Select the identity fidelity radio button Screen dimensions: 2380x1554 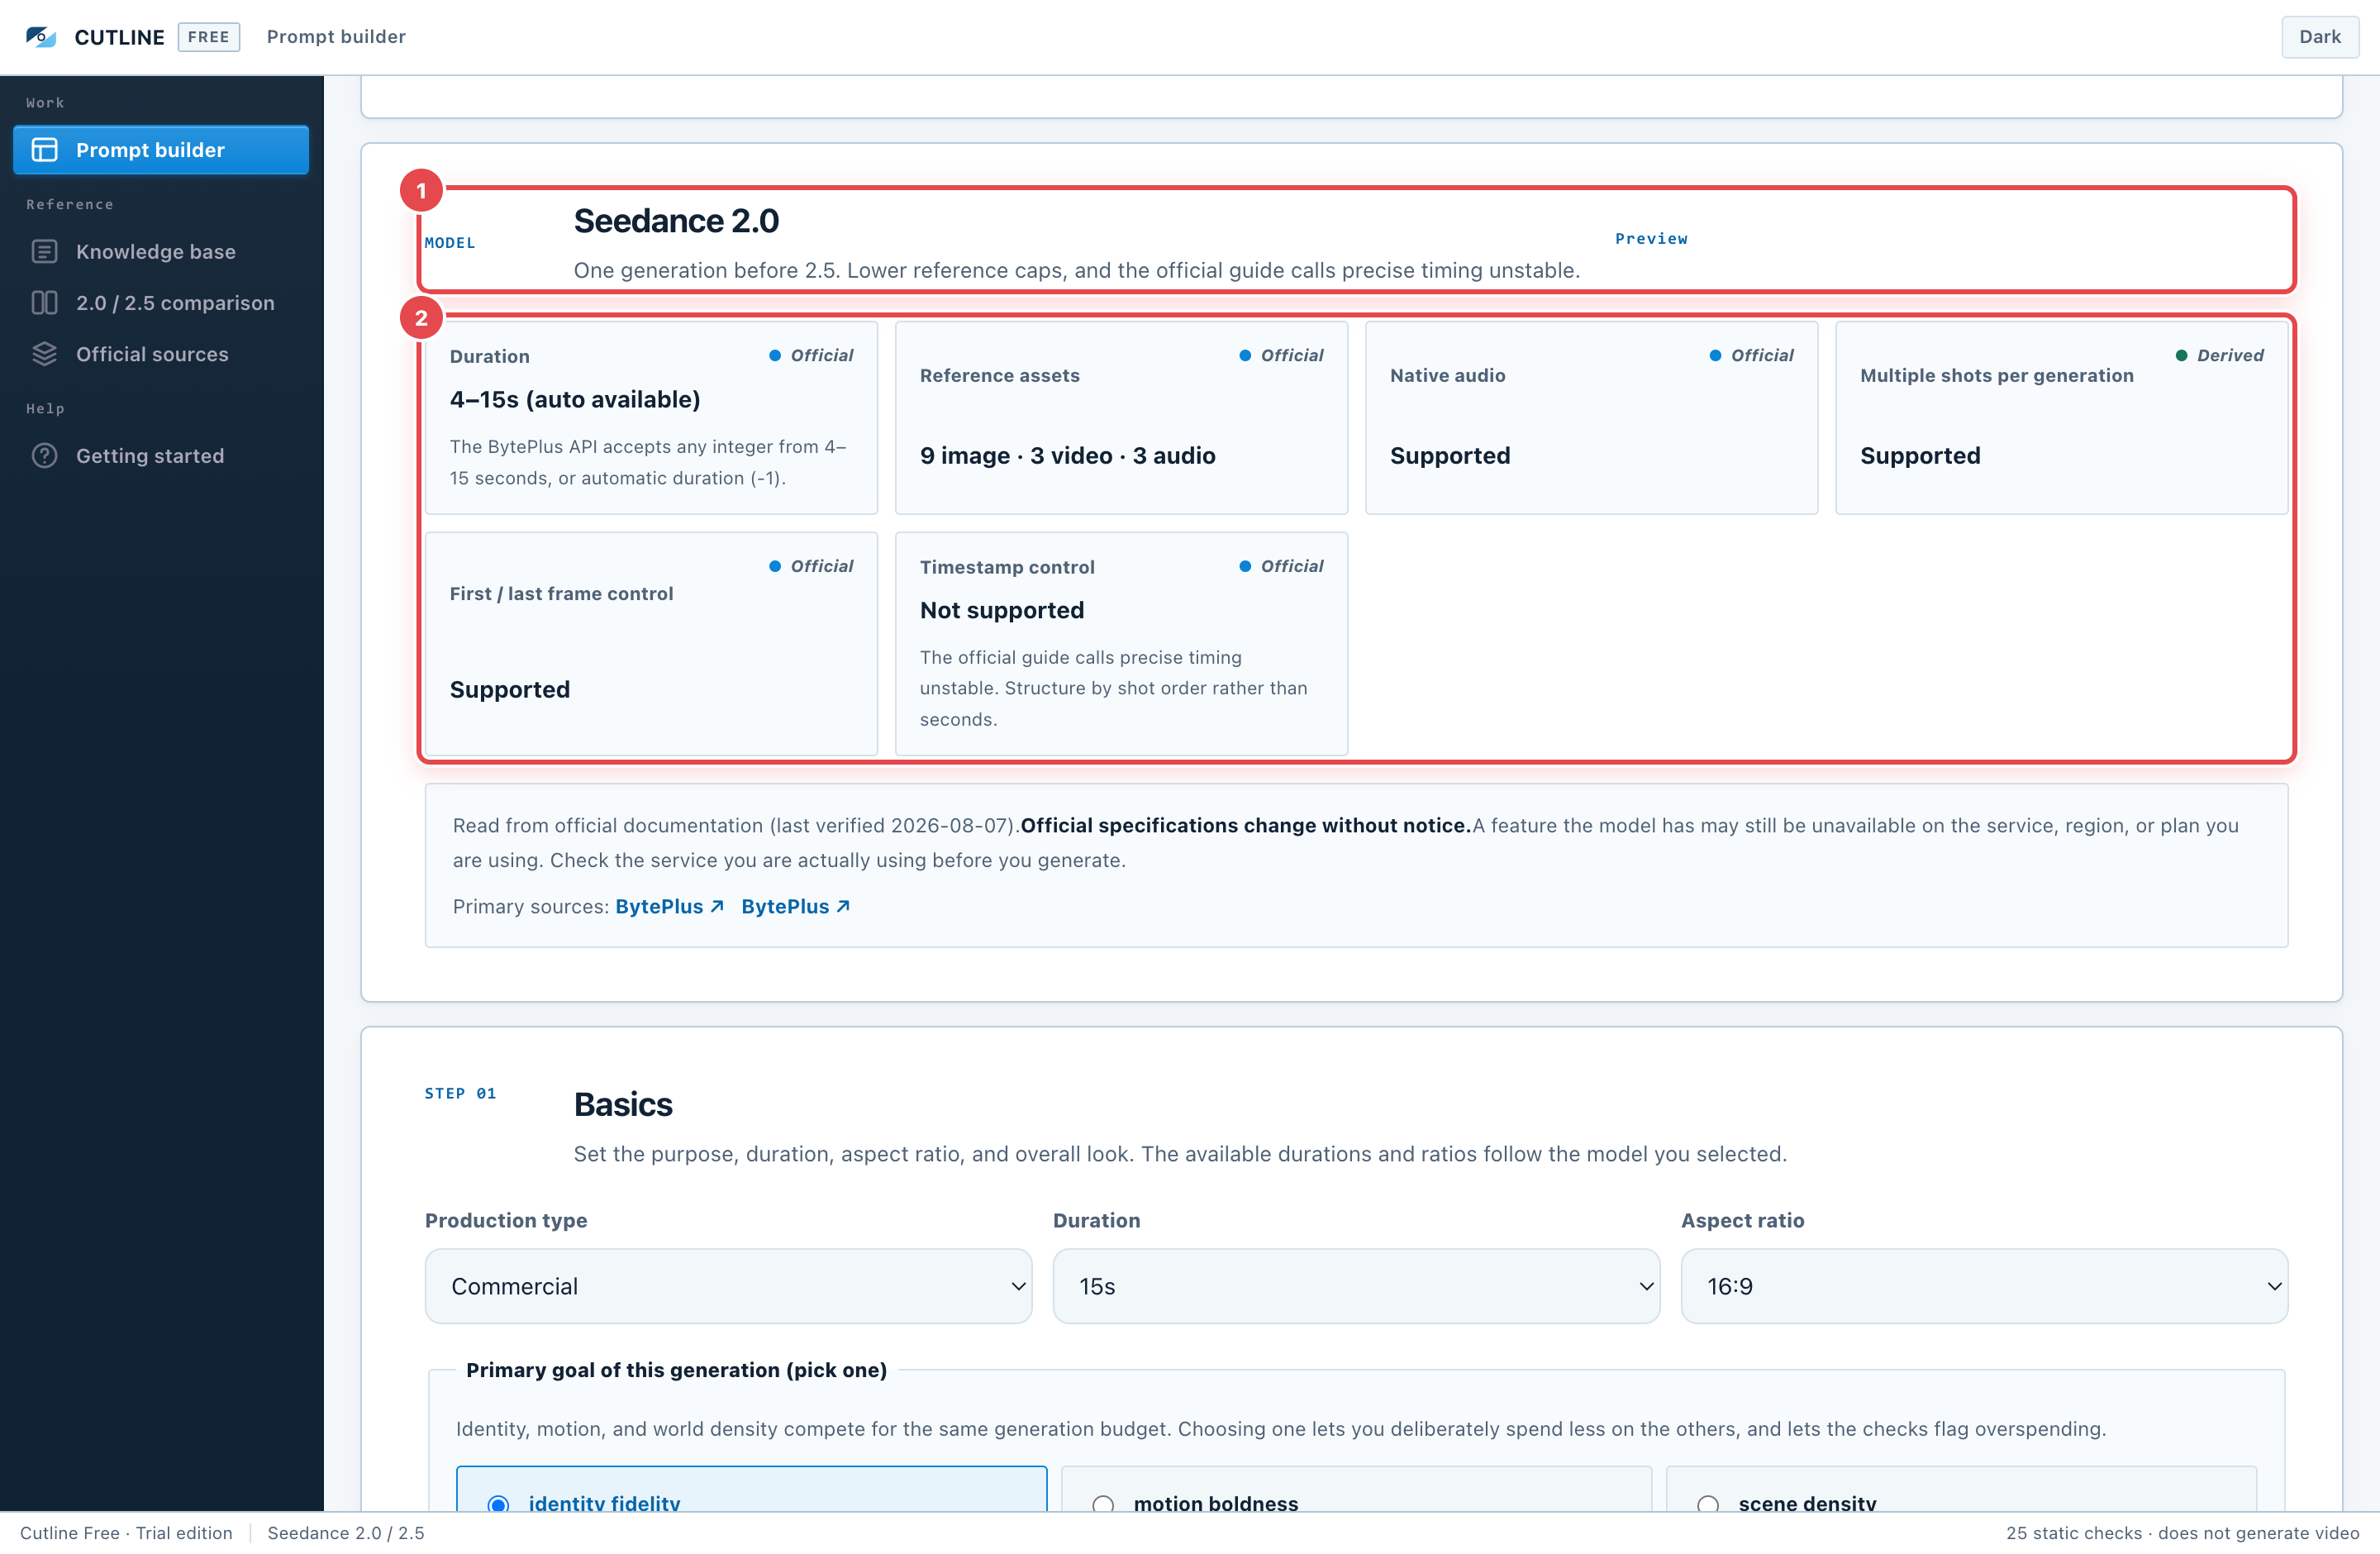click(x=498, y=1503)
